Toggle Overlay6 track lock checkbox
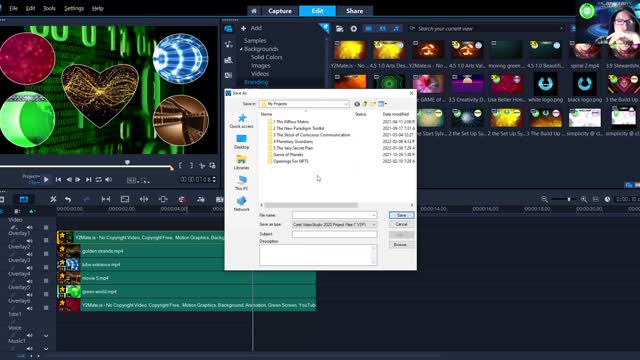Screen dimensions: 640x360 (46, 308)
